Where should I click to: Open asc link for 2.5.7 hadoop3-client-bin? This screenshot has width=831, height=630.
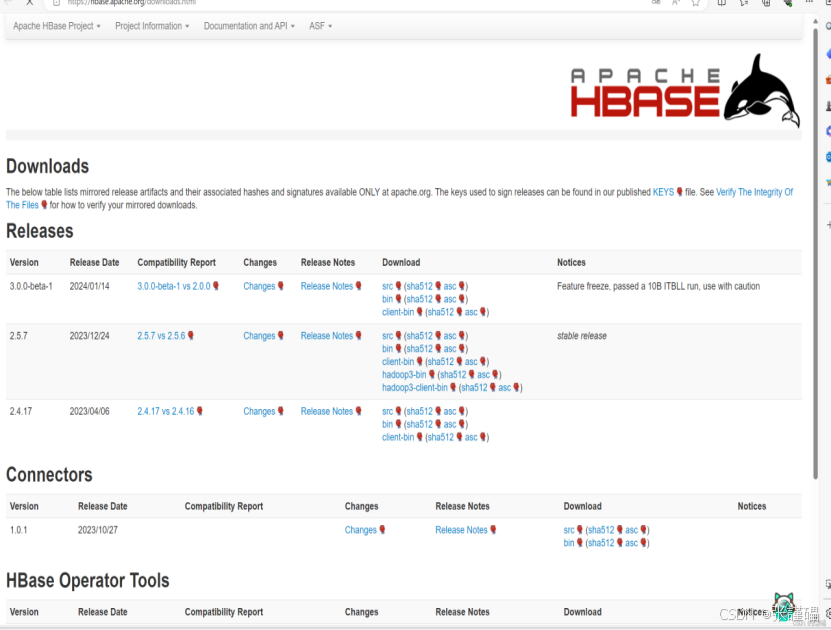505,388
